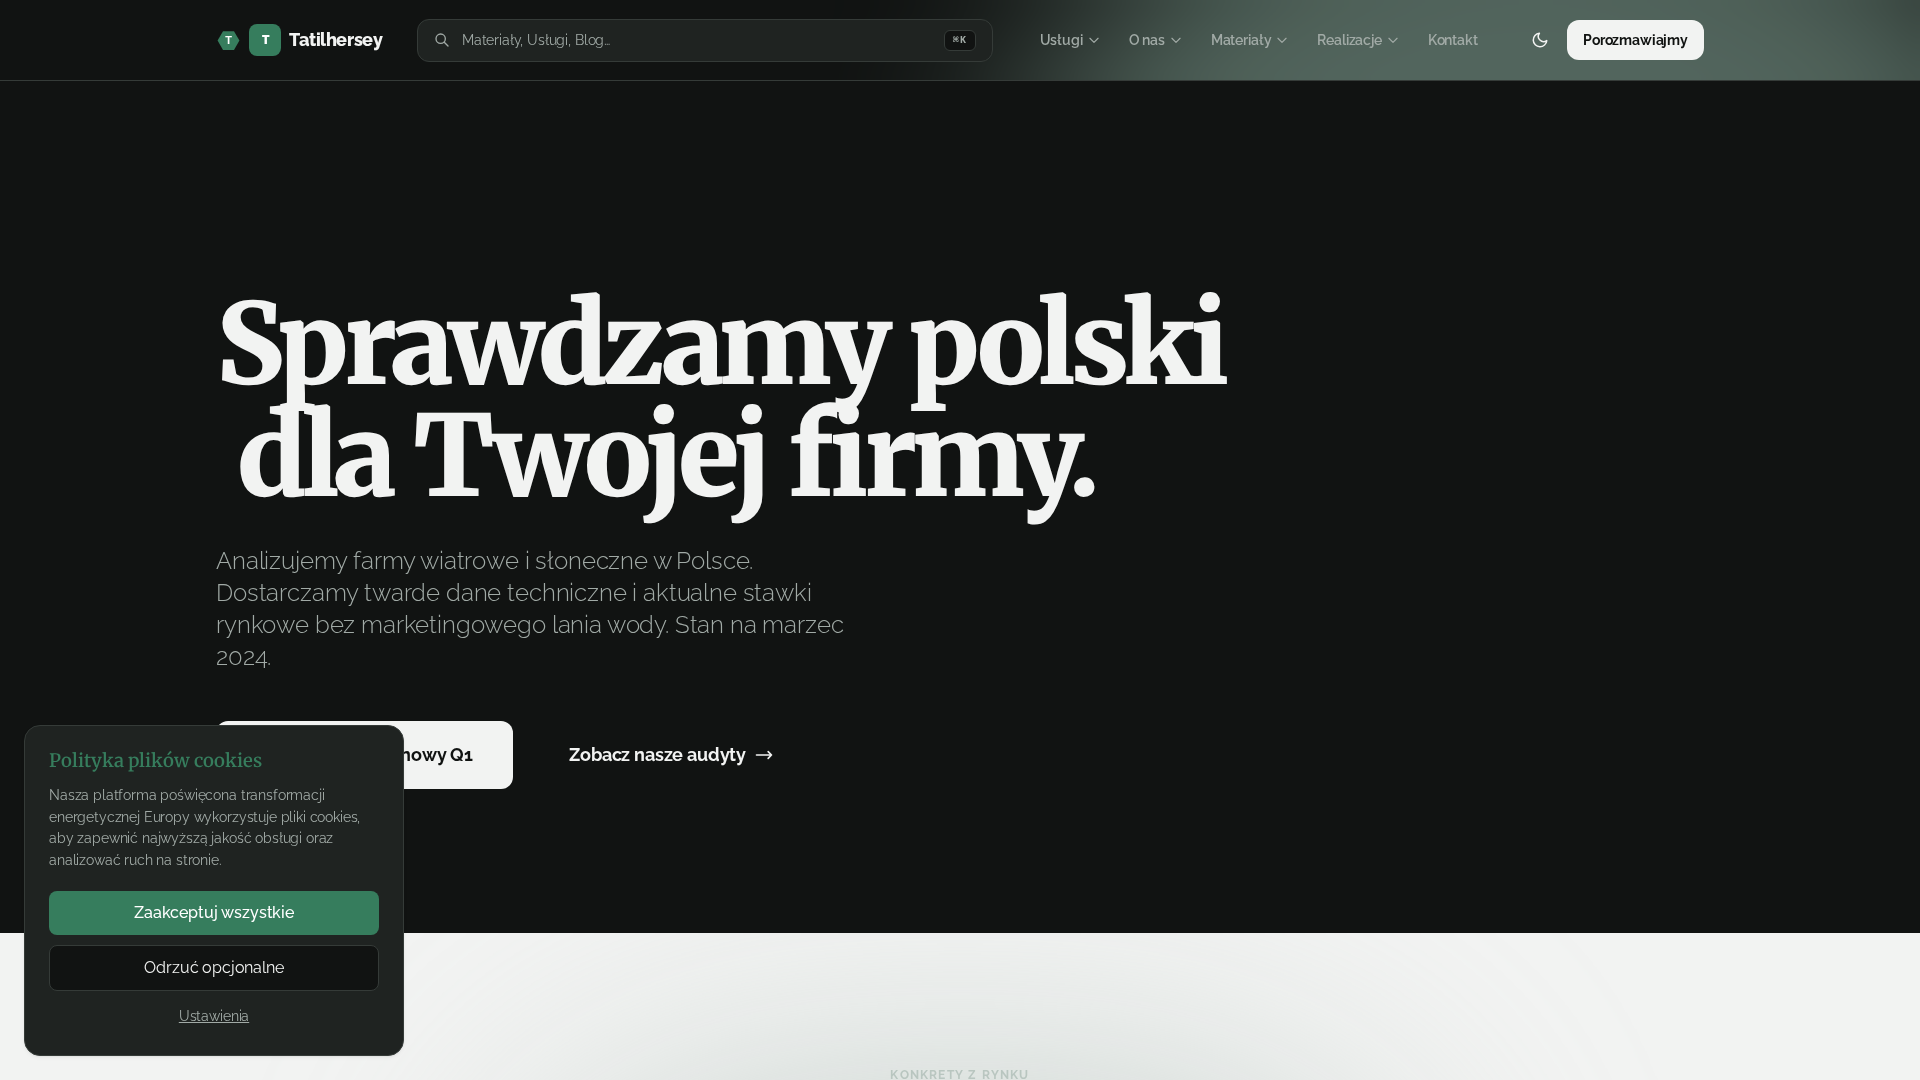
Task: Open cookie Ustawienia link
Action: click(214, 1016)
